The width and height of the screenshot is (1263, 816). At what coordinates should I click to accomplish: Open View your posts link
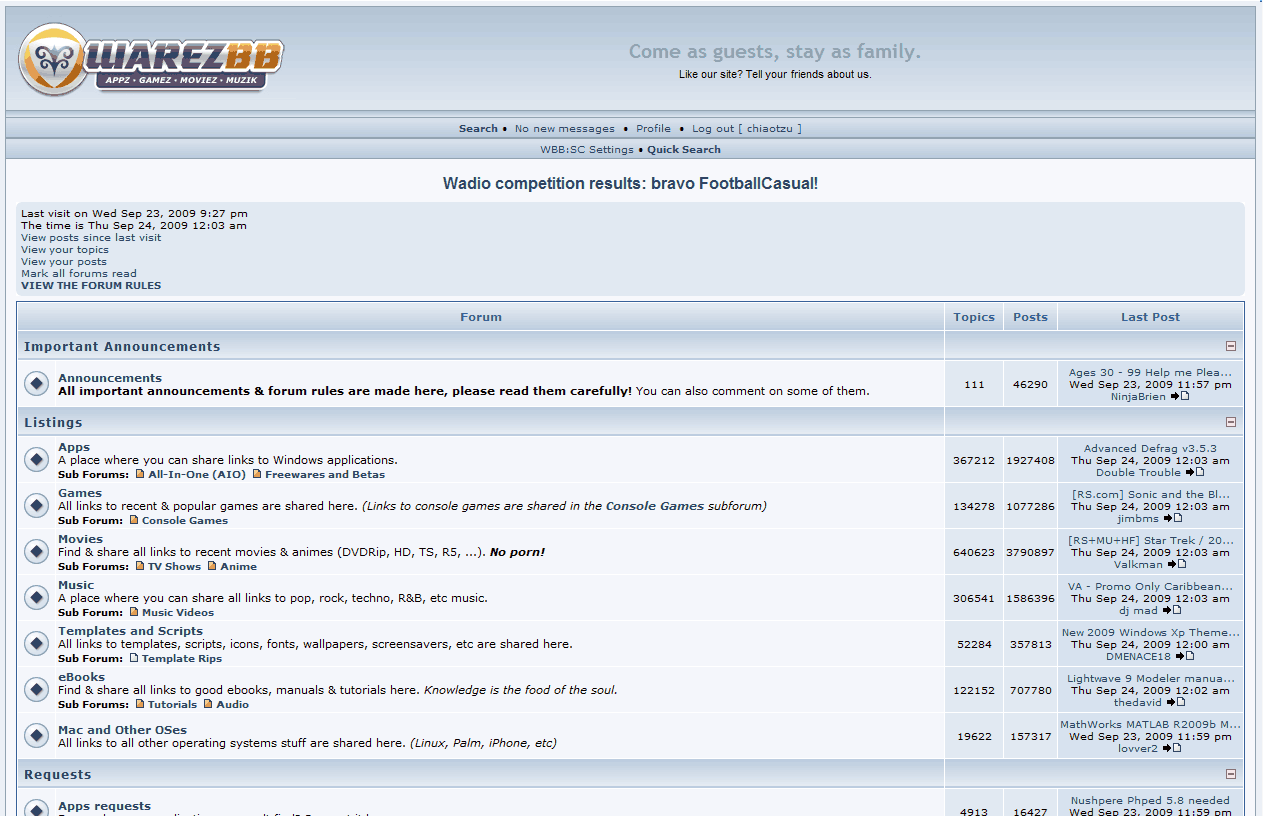(64, 261)
